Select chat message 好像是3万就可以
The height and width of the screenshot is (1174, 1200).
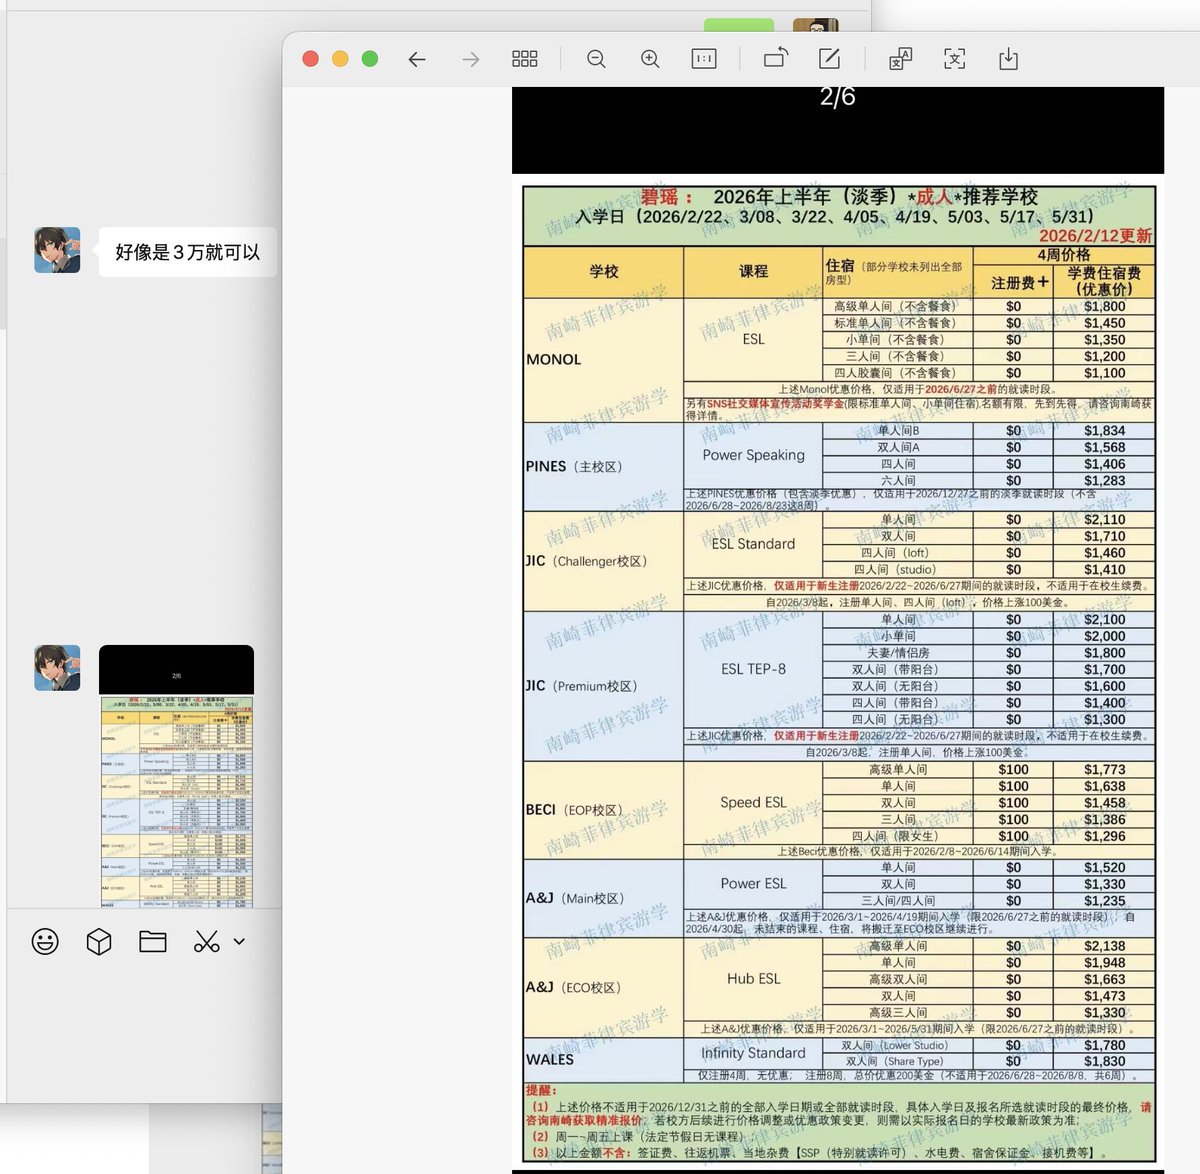[187, 252]
